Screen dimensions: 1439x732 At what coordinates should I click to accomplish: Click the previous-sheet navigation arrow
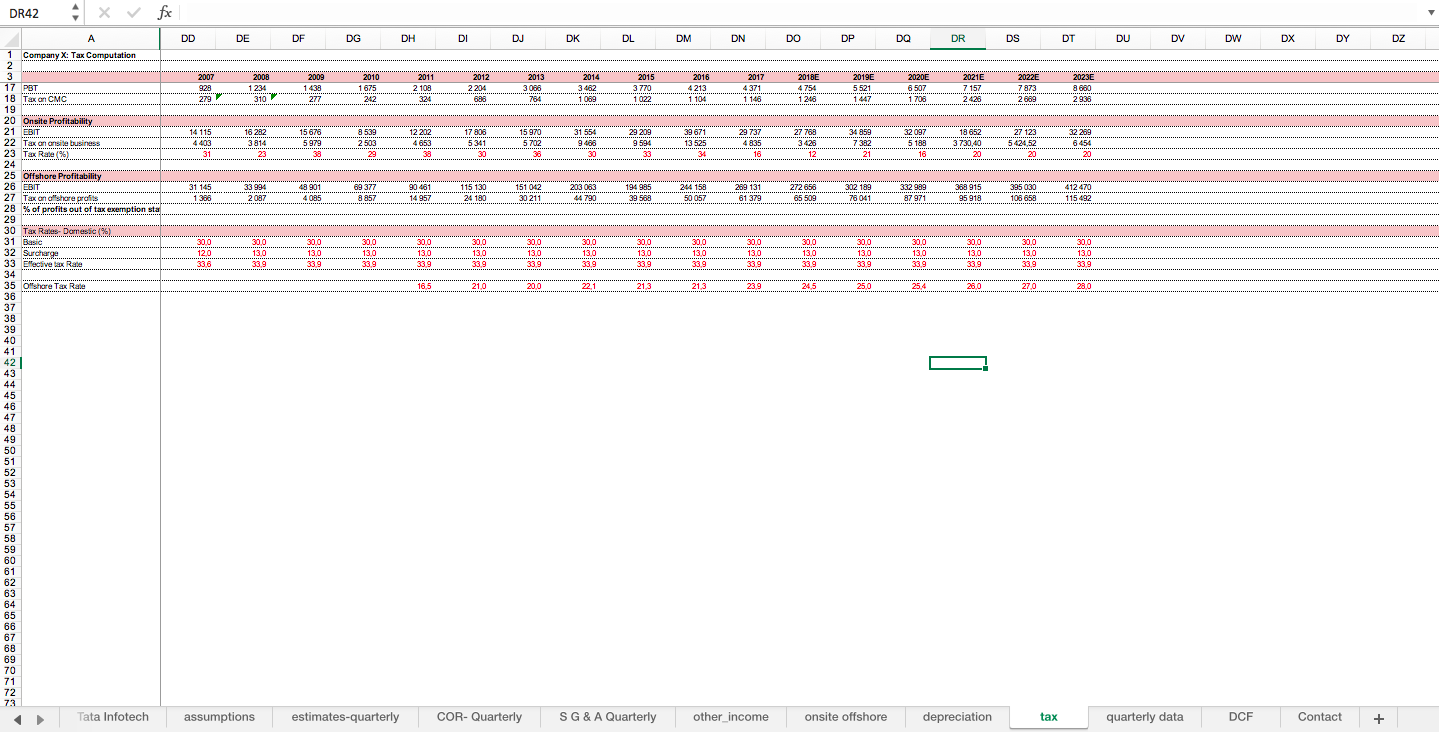point(18,717)
